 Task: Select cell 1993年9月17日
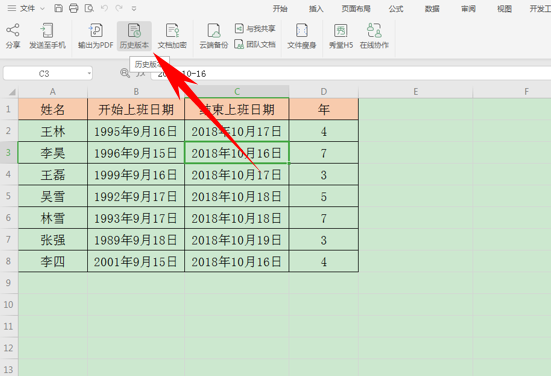coord(136,218)
